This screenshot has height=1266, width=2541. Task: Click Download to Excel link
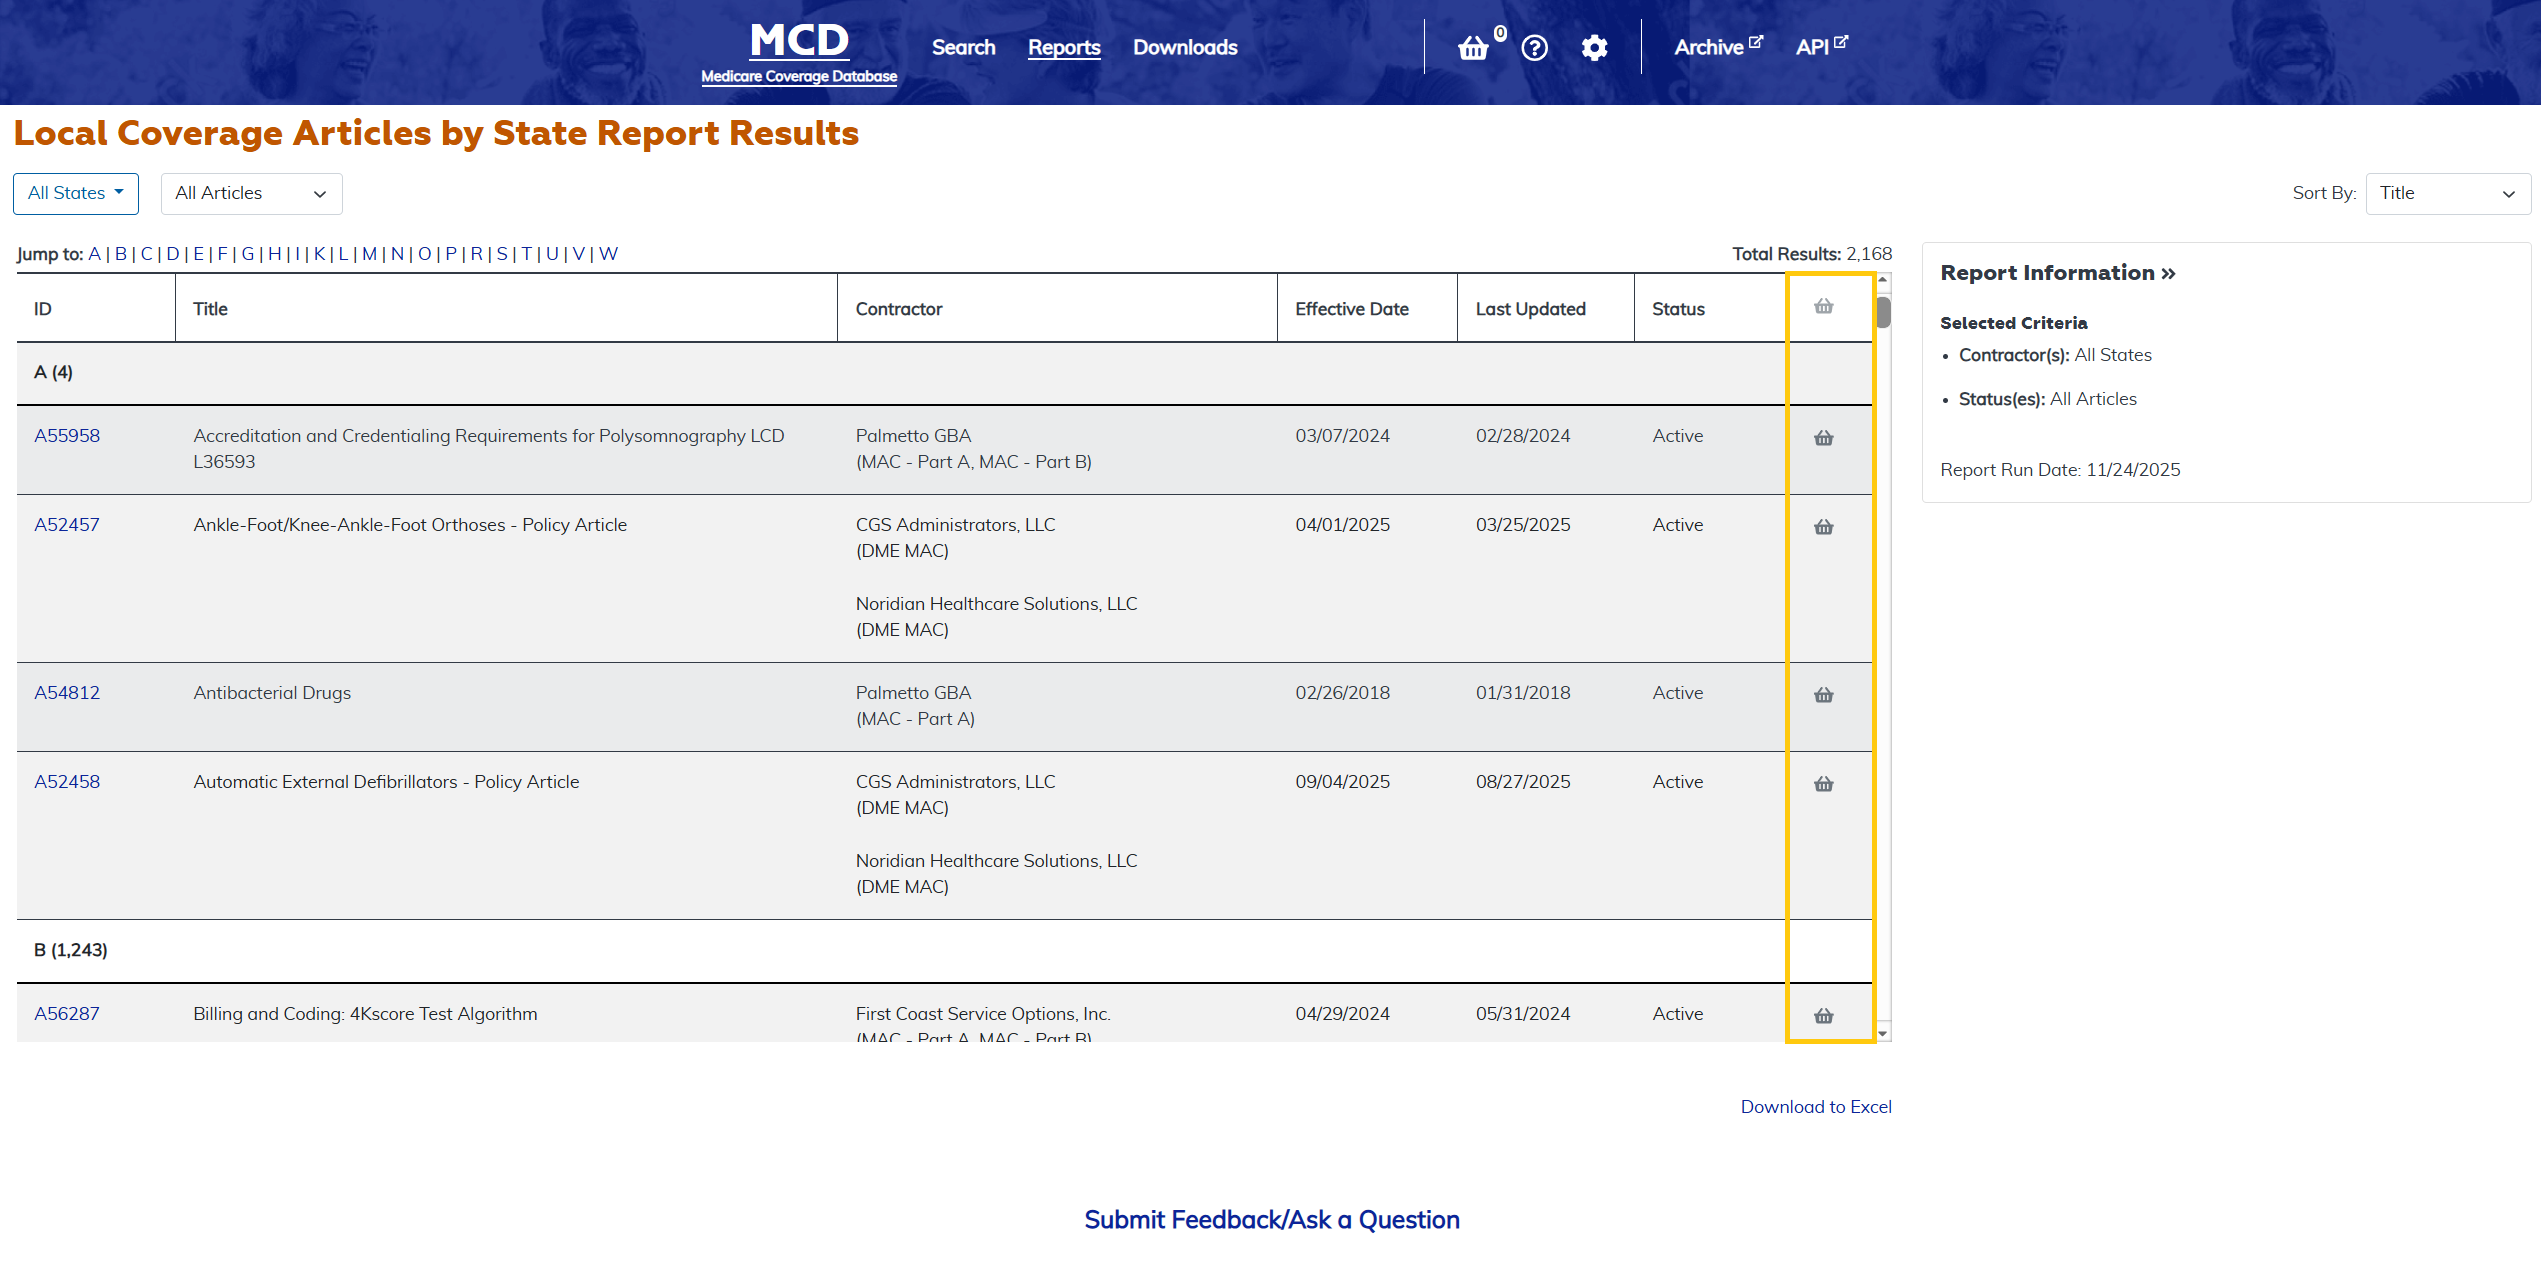tap(1815, 1107)
